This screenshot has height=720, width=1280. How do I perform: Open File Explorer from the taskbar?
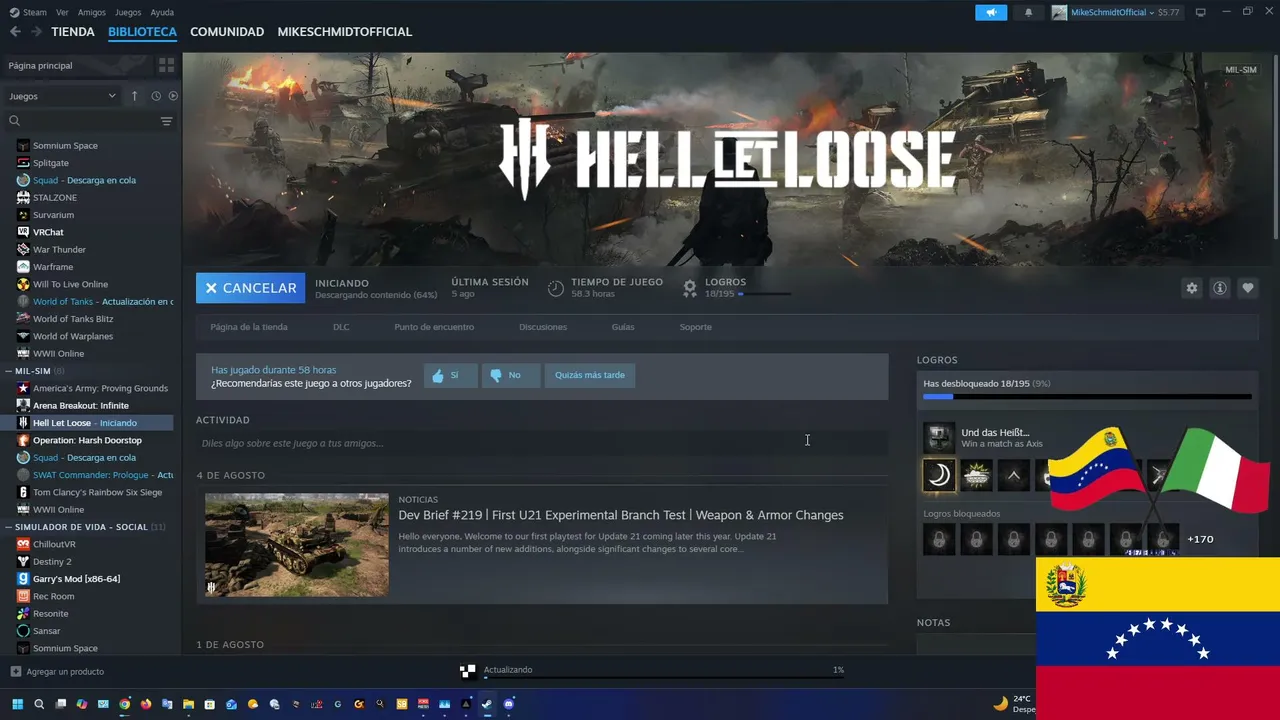(188, 704)
